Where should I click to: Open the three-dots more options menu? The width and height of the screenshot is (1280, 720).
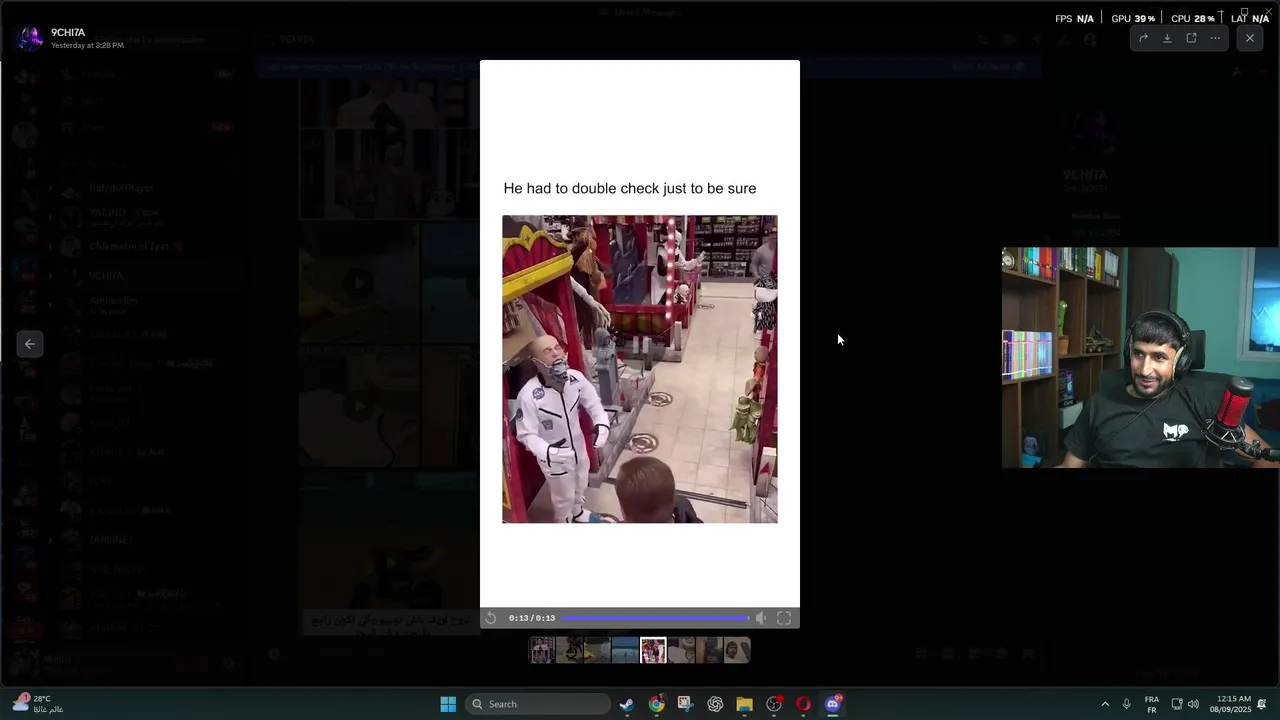(x=1215, y=38)
